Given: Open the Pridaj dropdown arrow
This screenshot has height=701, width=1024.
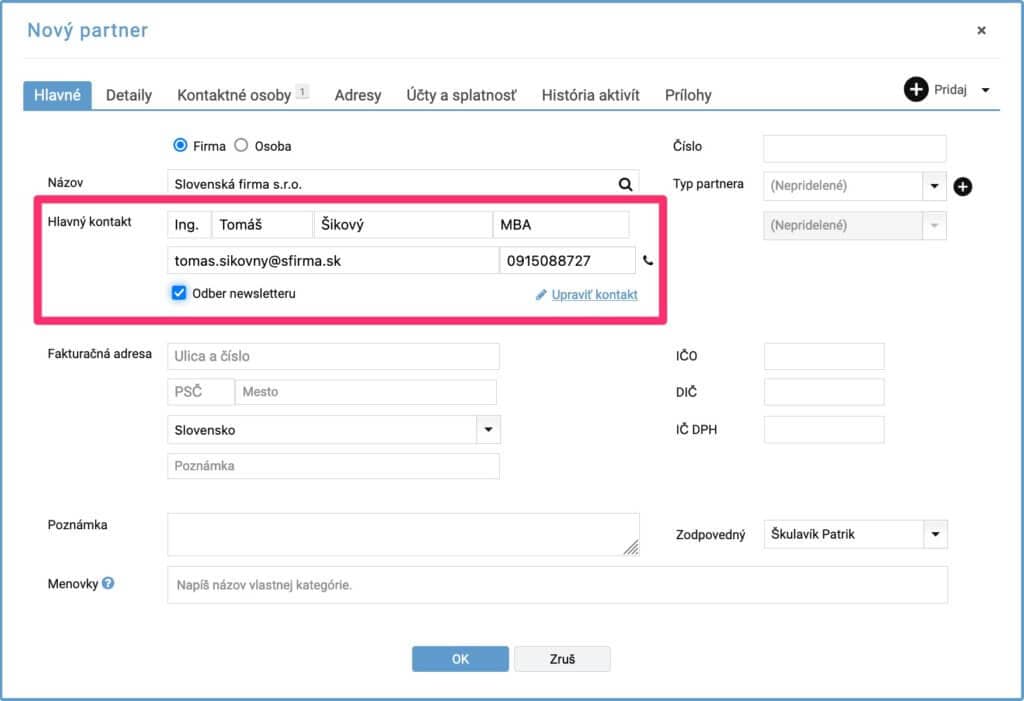Looking at the screenshot, I should click(985, 90).
